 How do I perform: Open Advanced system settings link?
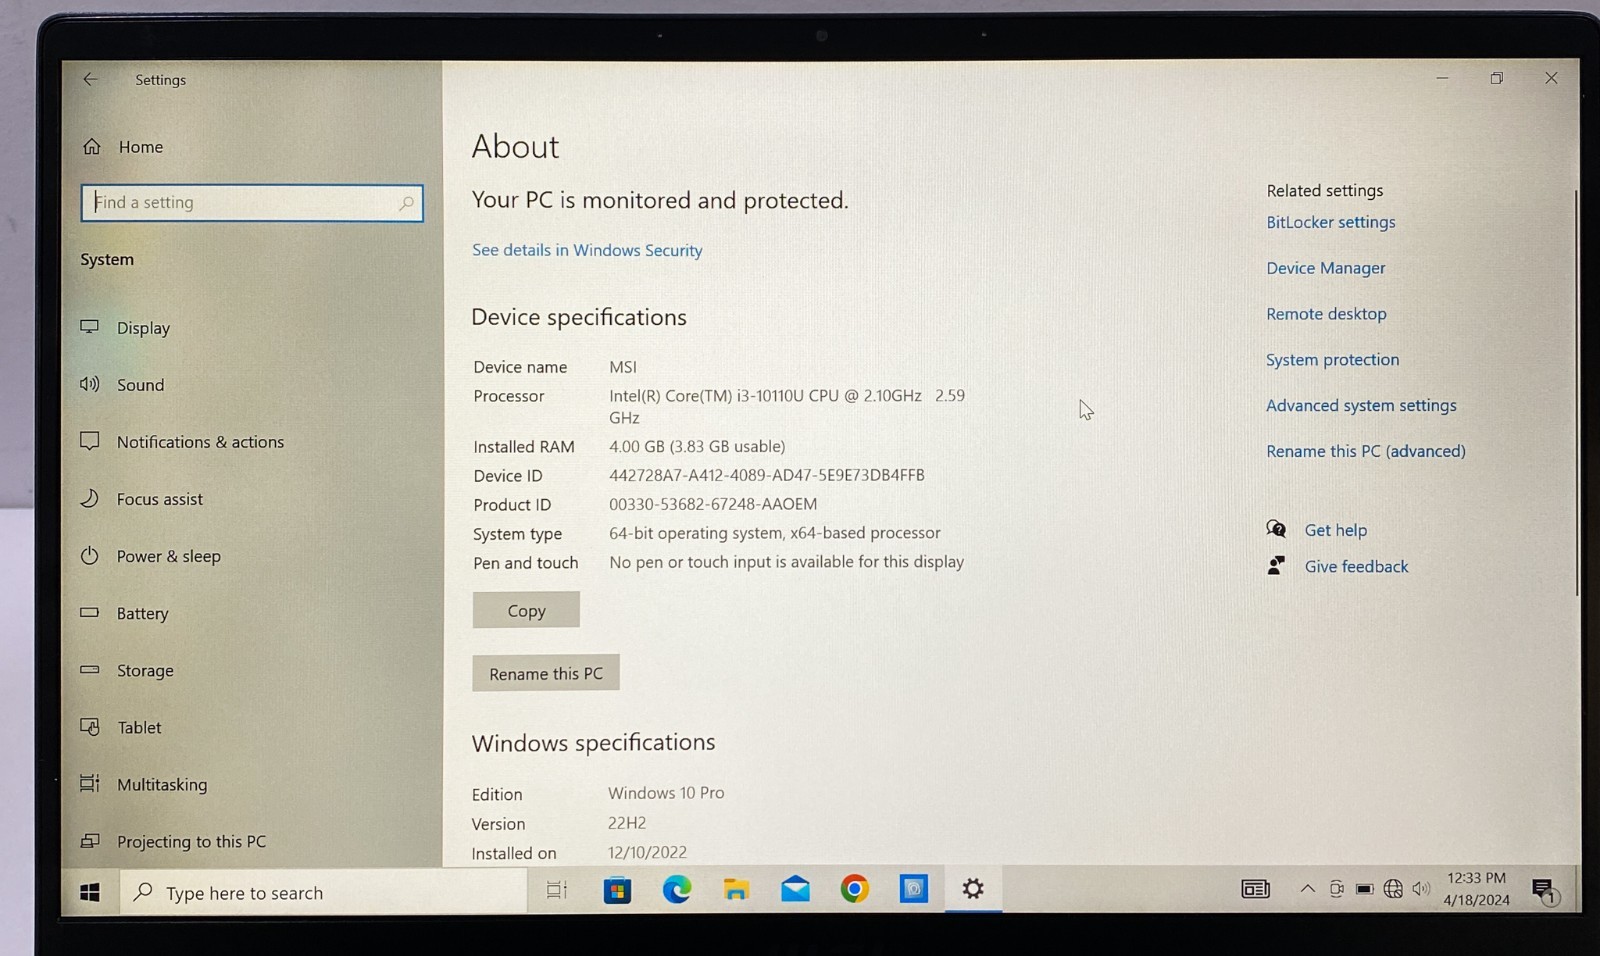1361,405
